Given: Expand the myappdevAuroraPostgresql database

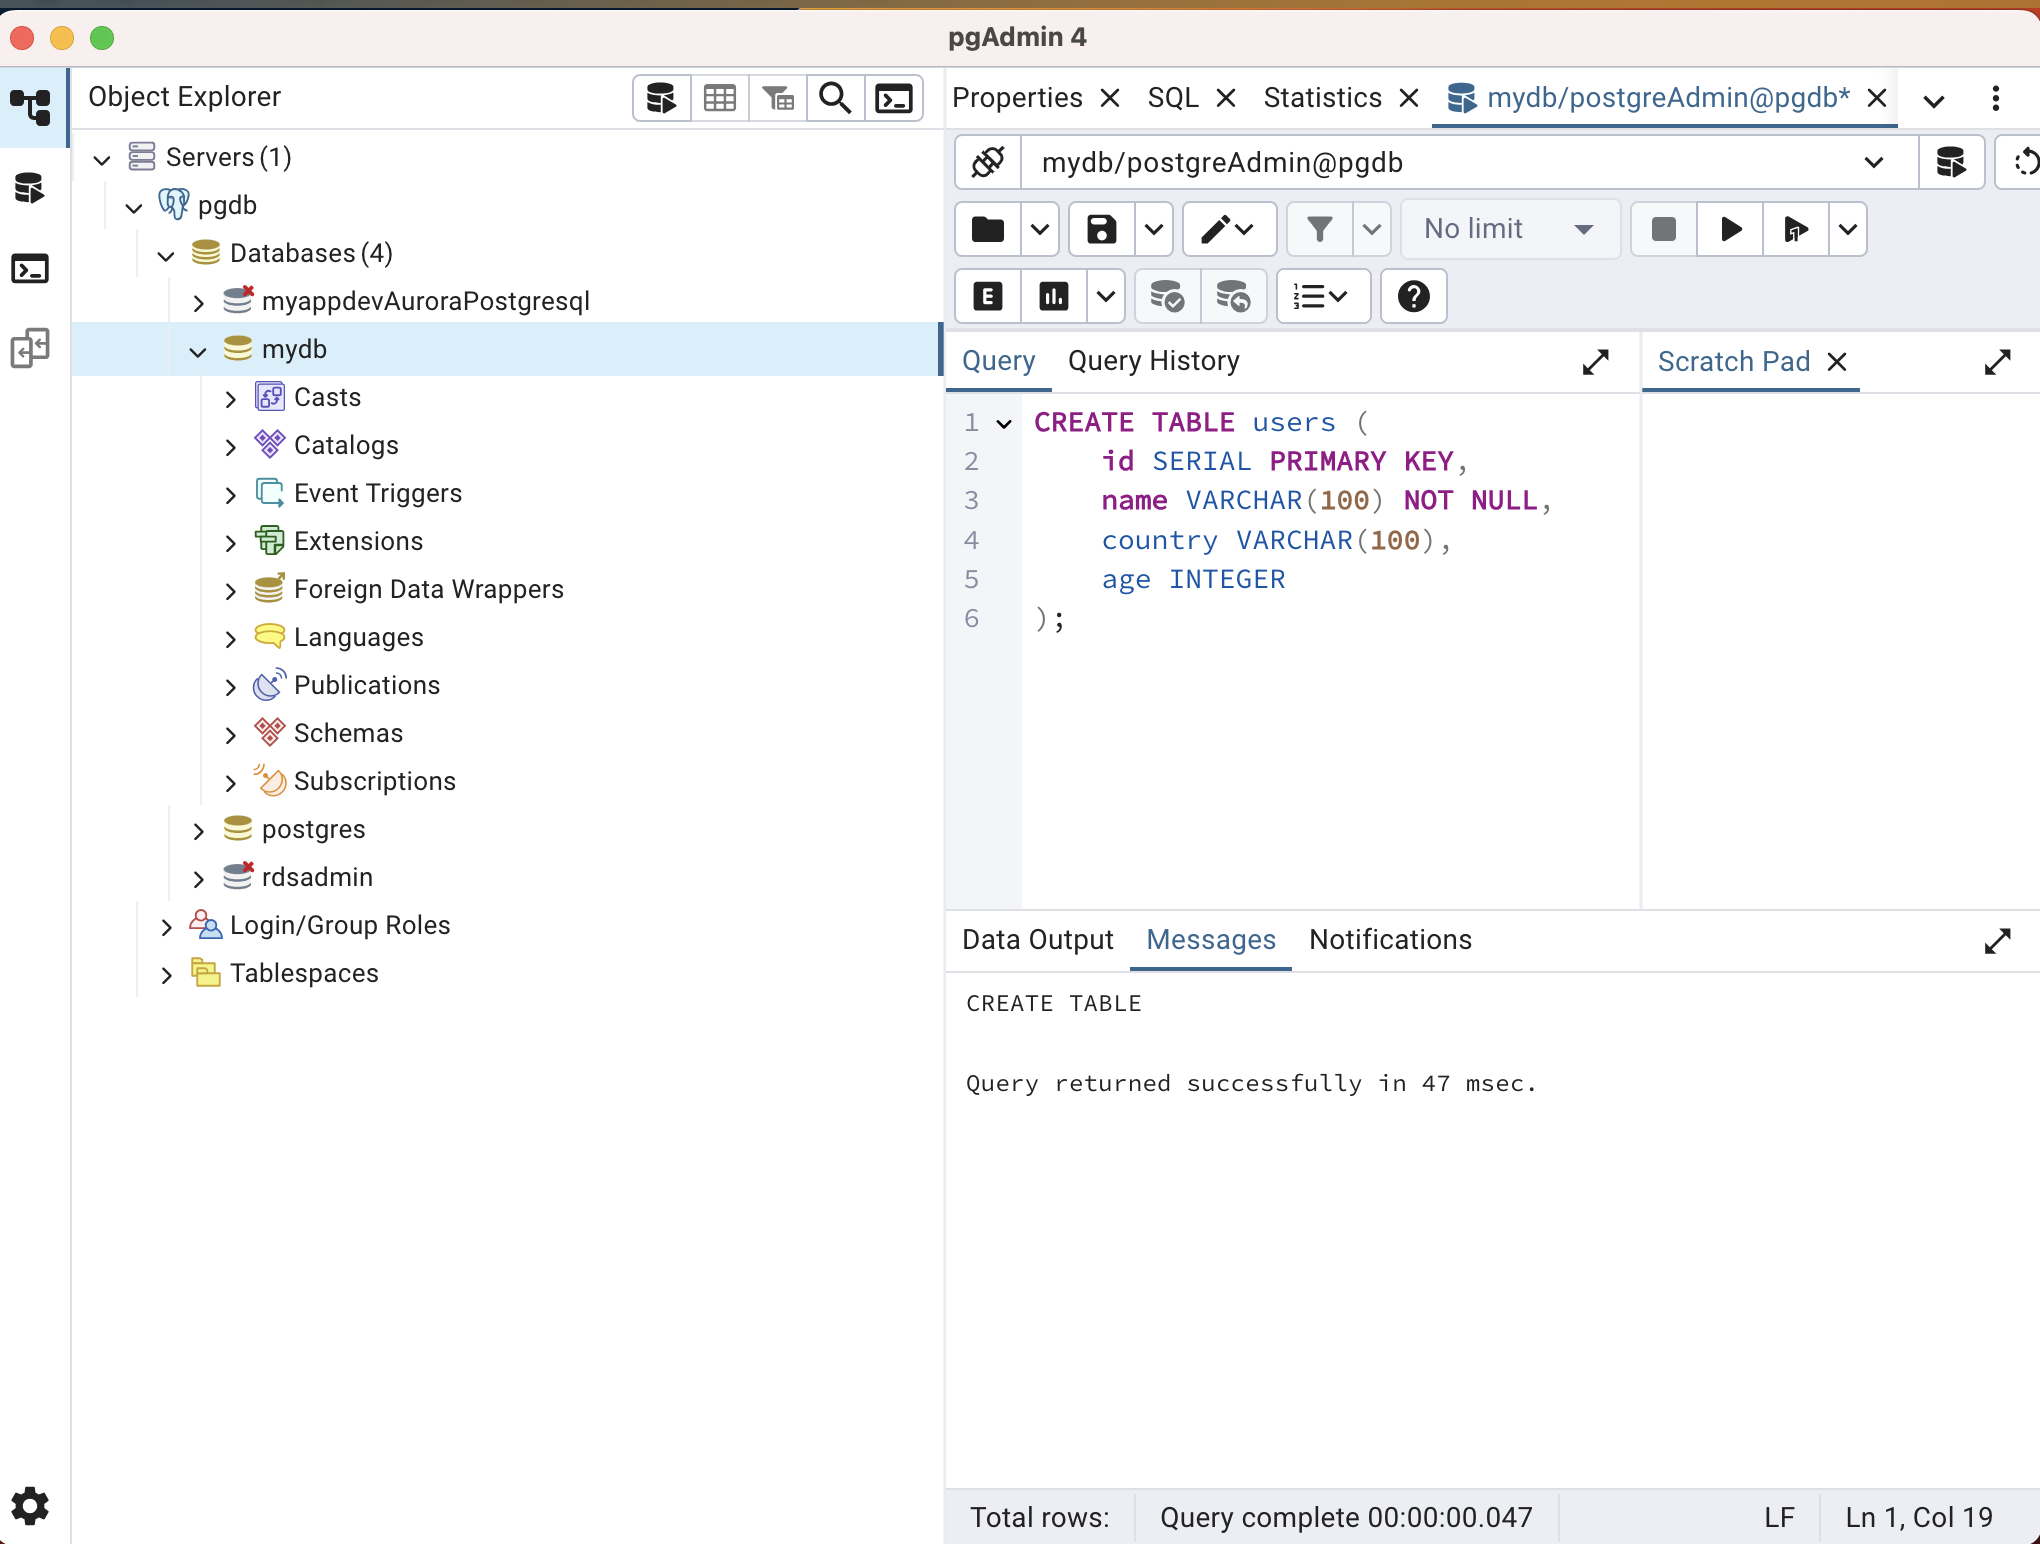Looking at the screenshot, I should pos(198,302).
